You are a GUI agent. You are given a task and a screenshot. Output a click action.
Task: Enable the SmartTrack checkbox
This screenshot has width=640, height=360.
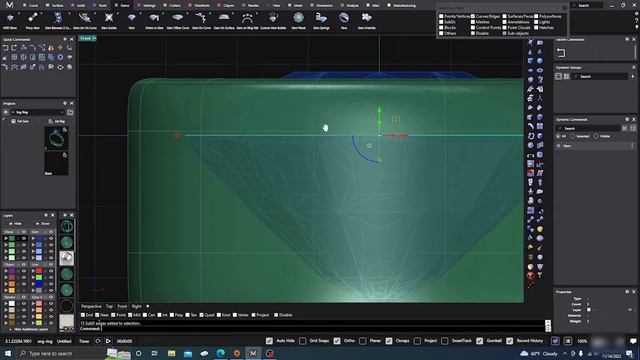coord(444,341)
